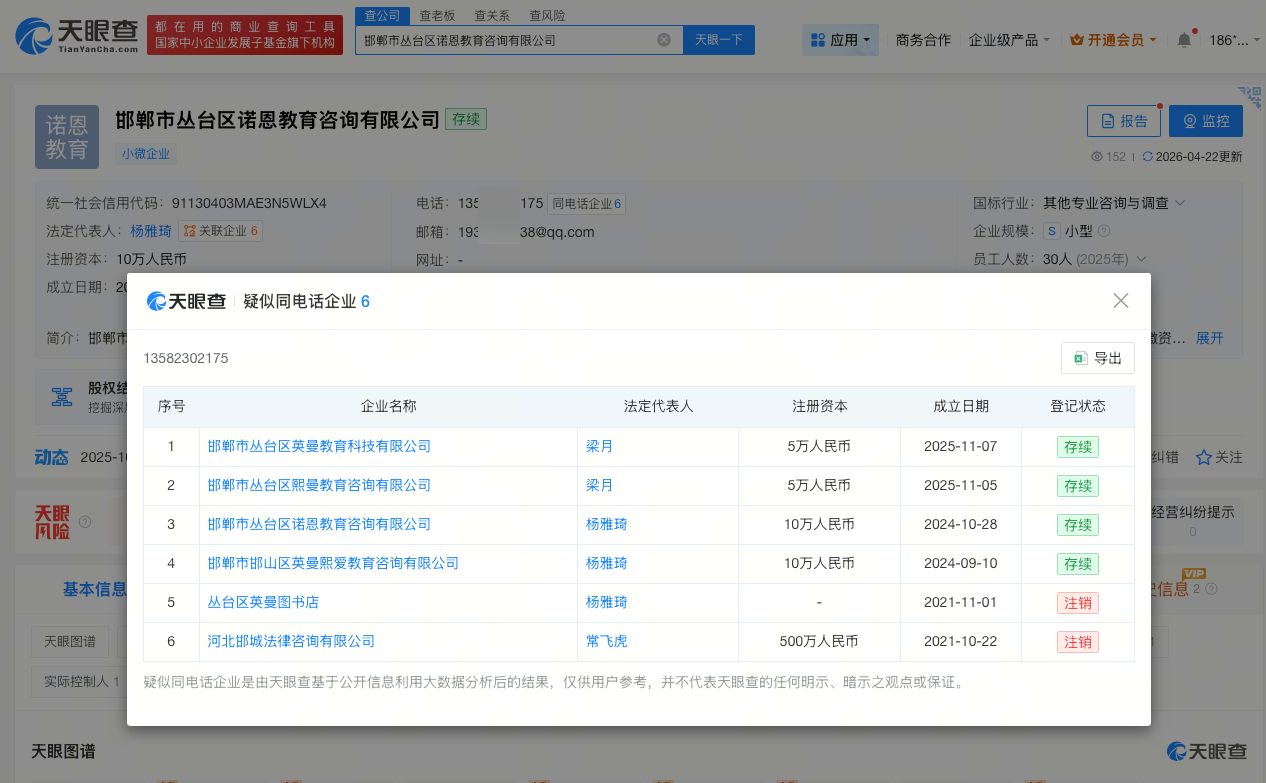Click 商务合作 in top navigation
The width and height of the screenshot is (1266, 783).
923,40
